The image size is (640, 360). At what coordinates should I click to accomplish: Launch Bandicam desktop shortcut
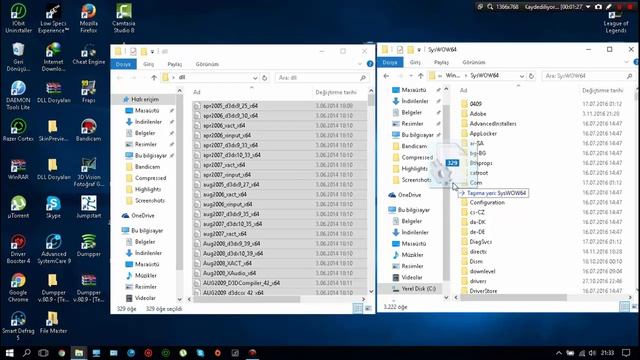click(89, 130)
